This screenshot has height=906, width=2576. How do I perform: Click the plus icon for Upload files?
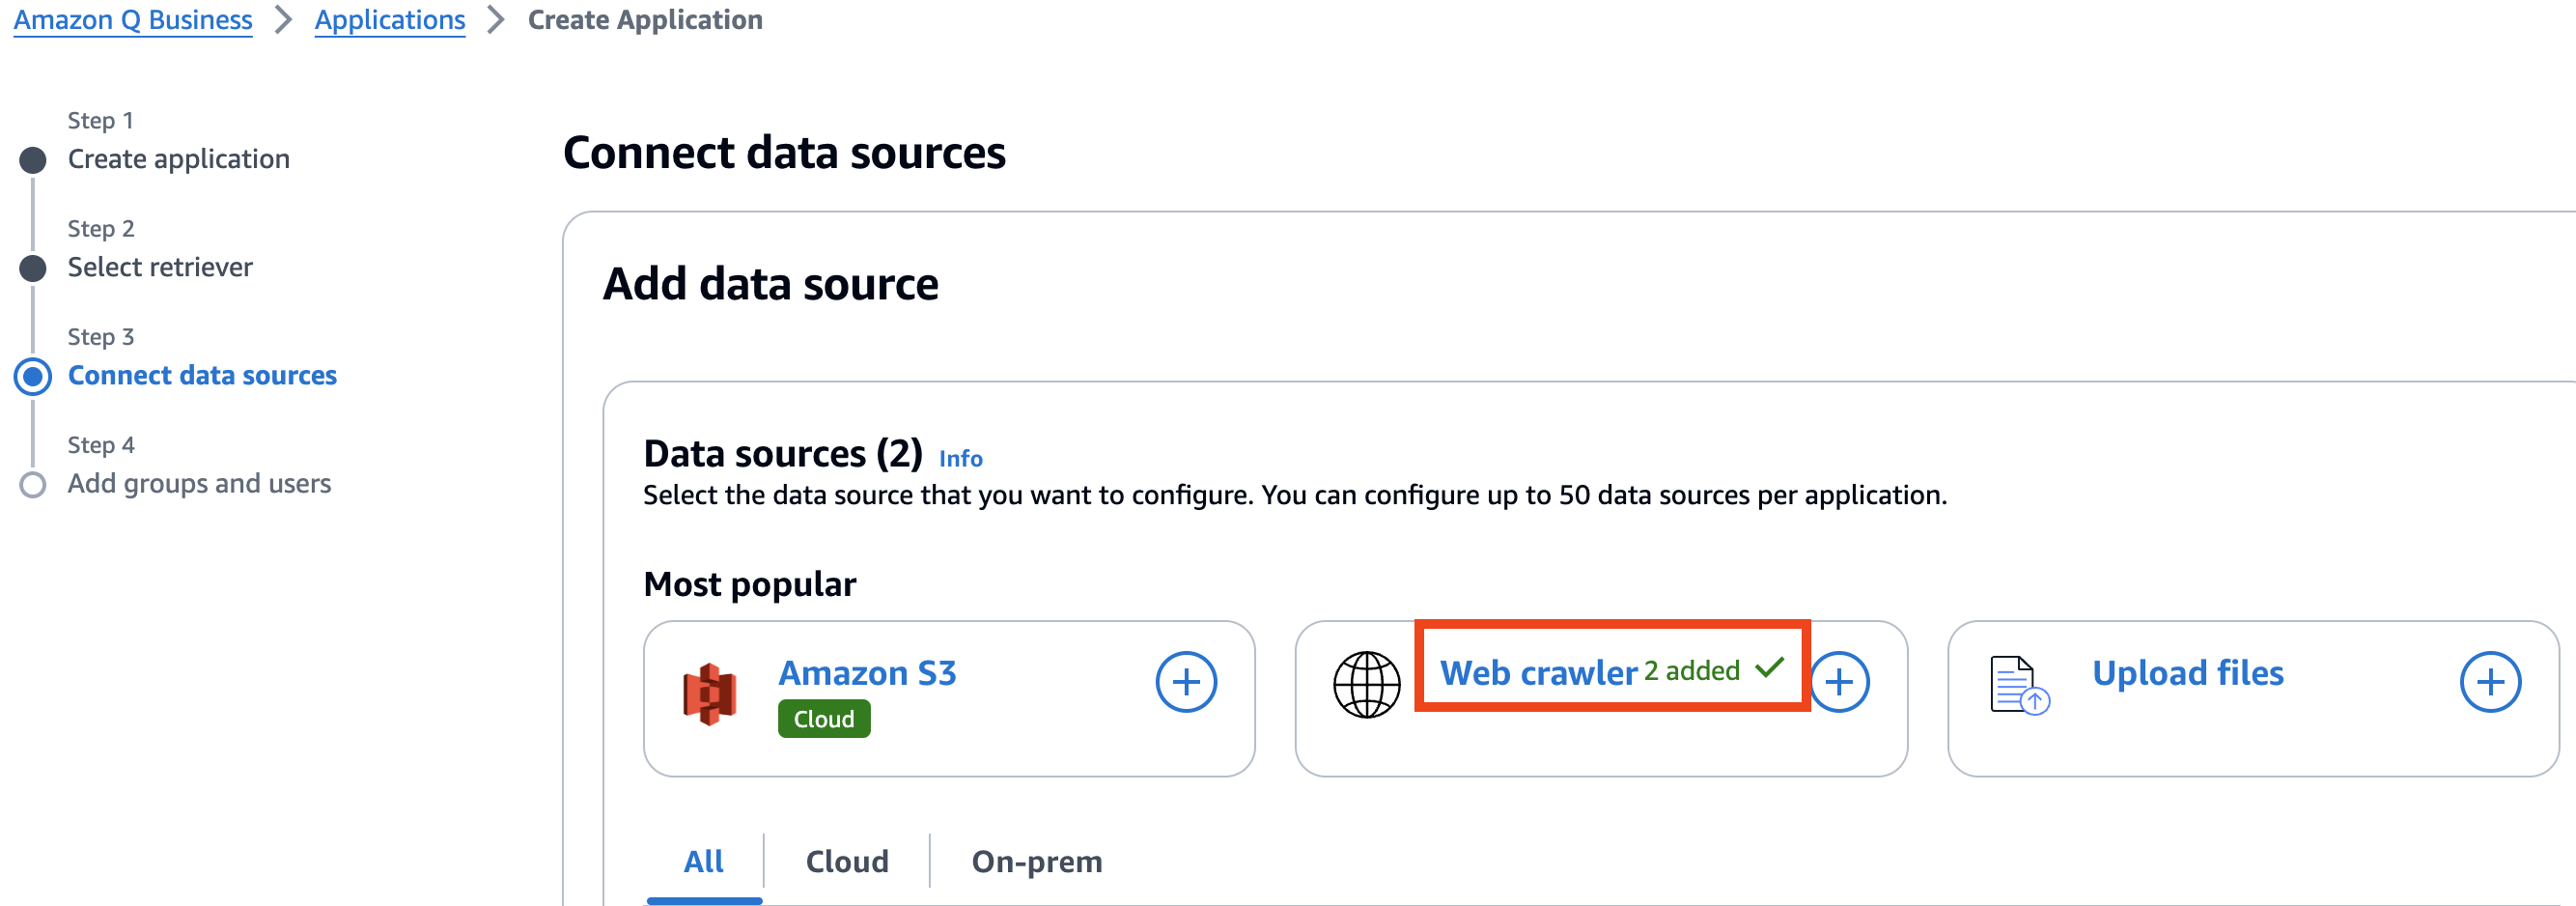click(2491, 681)
